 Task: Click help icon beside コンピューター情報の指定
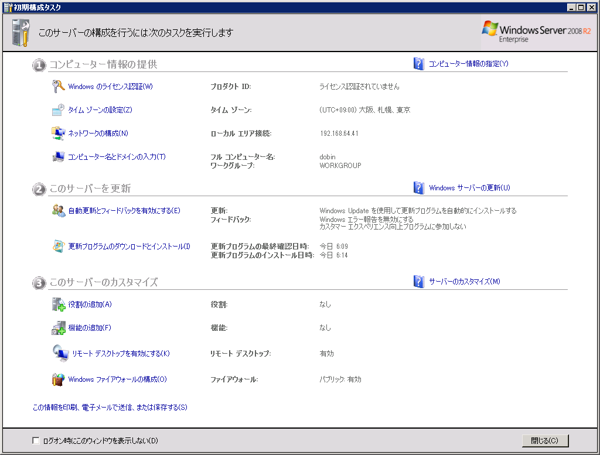[419, 64]
